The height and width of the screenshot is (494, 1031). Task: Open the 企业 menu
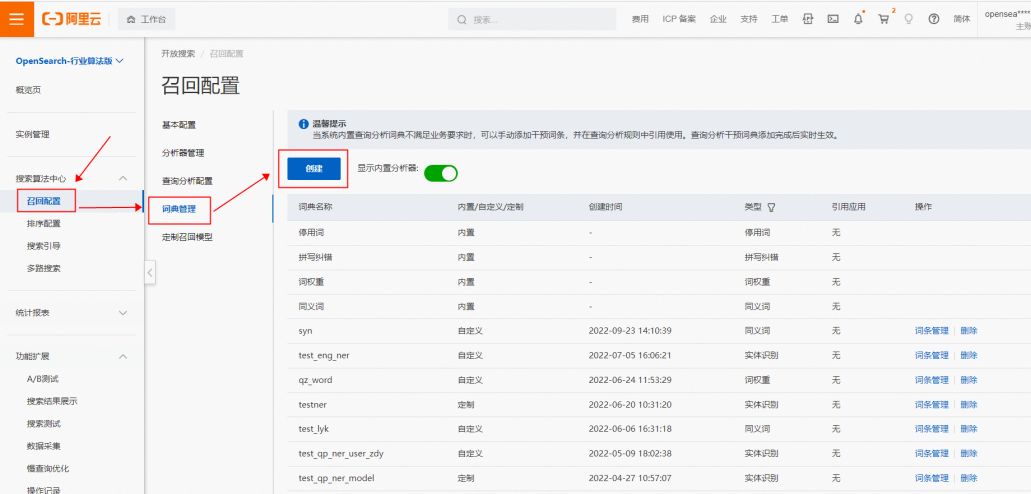point(718,19)
